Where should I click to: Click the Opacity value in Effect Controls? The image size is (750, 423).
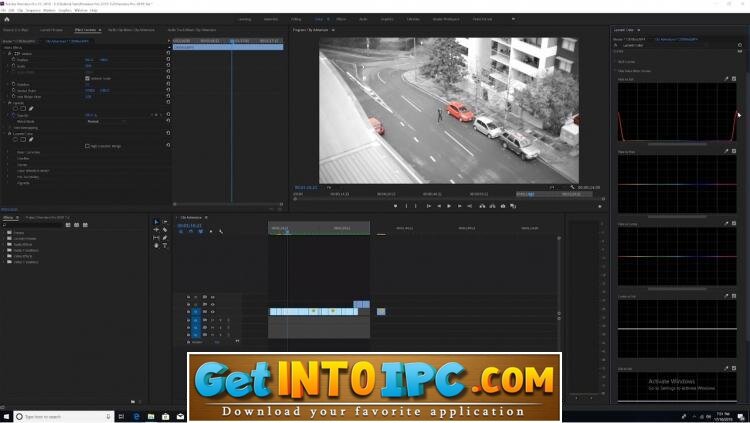point(90,115)
